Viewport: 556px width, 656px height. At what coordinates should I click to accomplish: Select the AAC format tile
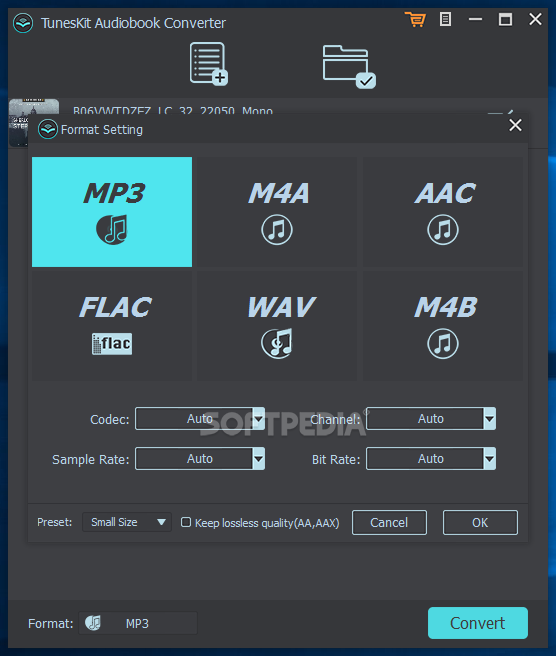click(x=443, y=212)
